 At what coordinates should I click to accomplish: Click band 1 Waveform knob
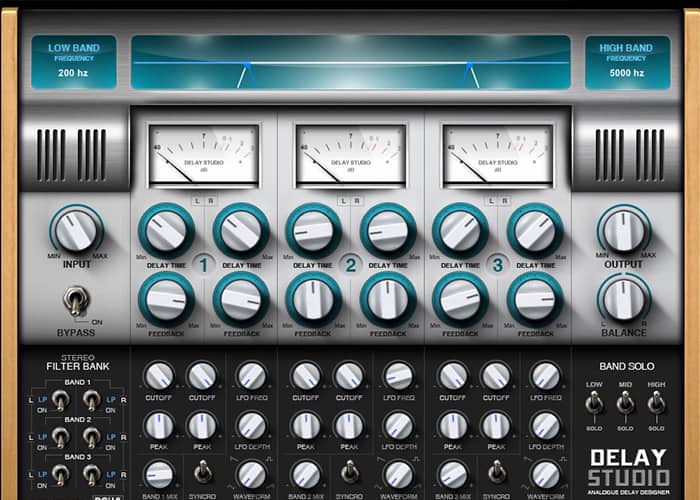click(252, 475)
